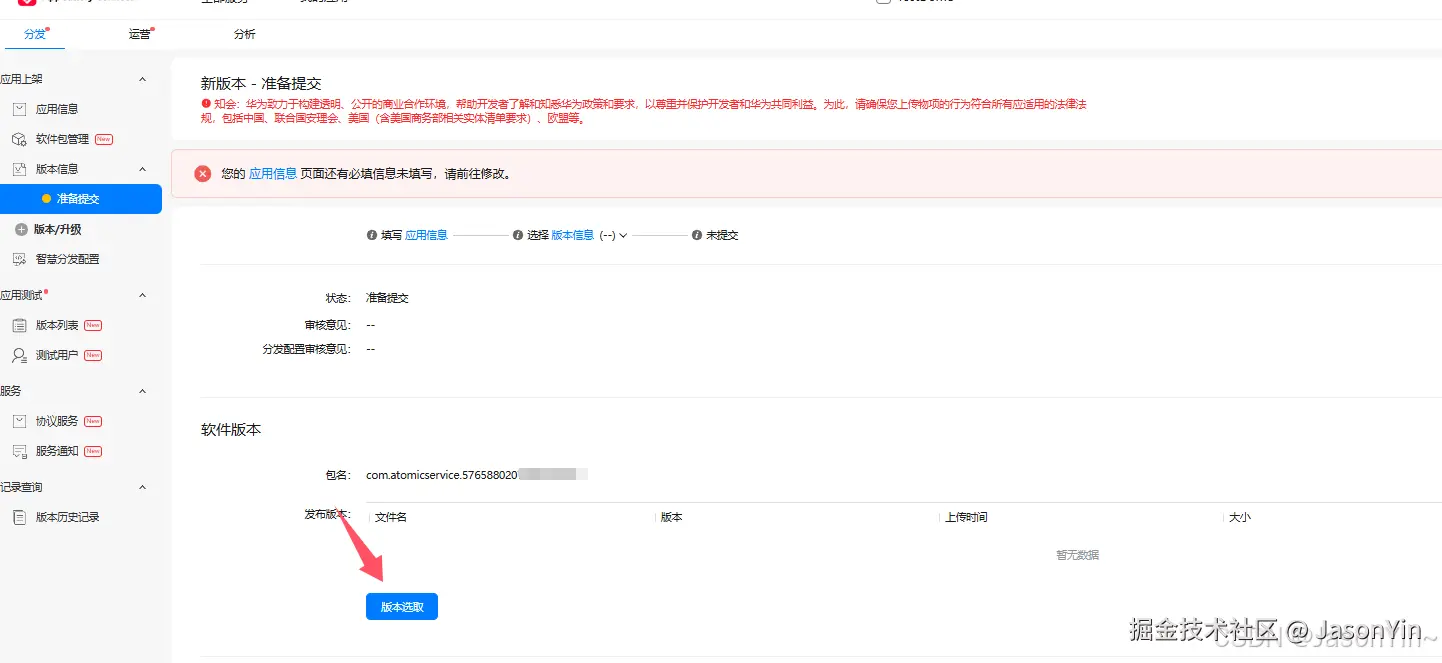The height and width of the screenshot is (663, 1442).
Task: Click the 智慧分发配置 icon
Action: point(19,259)
